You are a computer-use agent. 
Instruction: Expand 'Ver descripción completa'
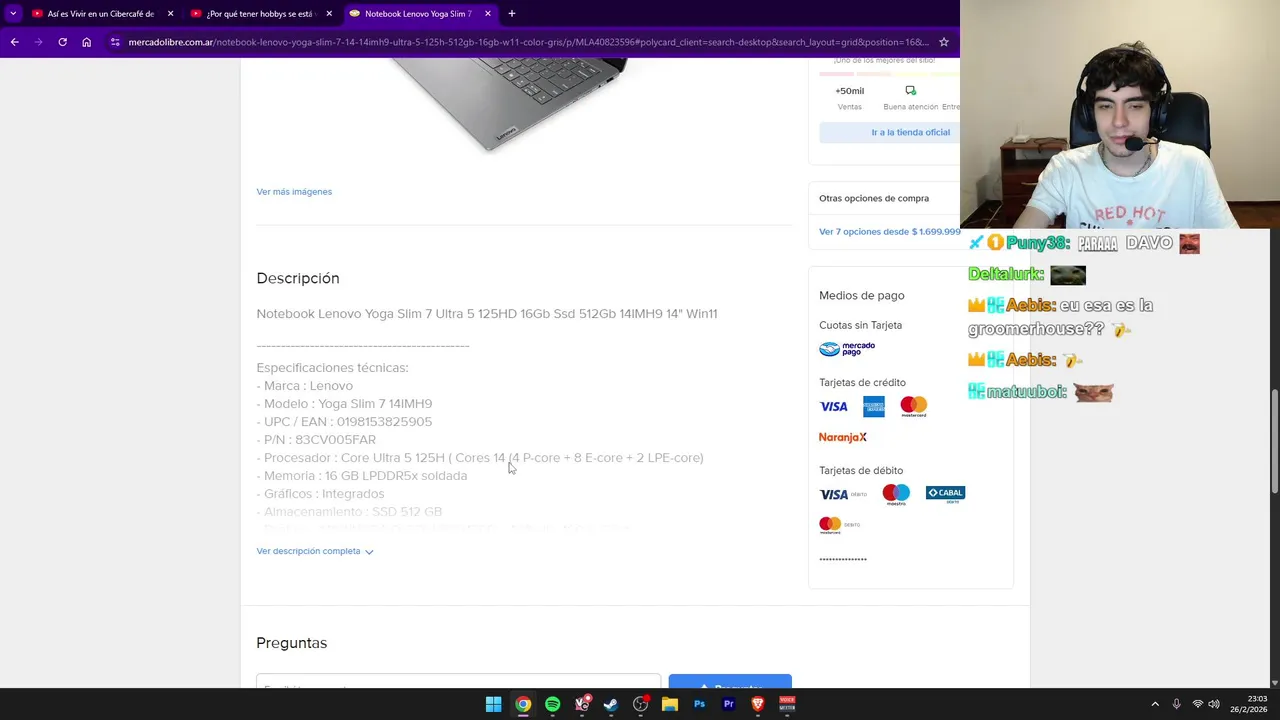tap(314, 551)
